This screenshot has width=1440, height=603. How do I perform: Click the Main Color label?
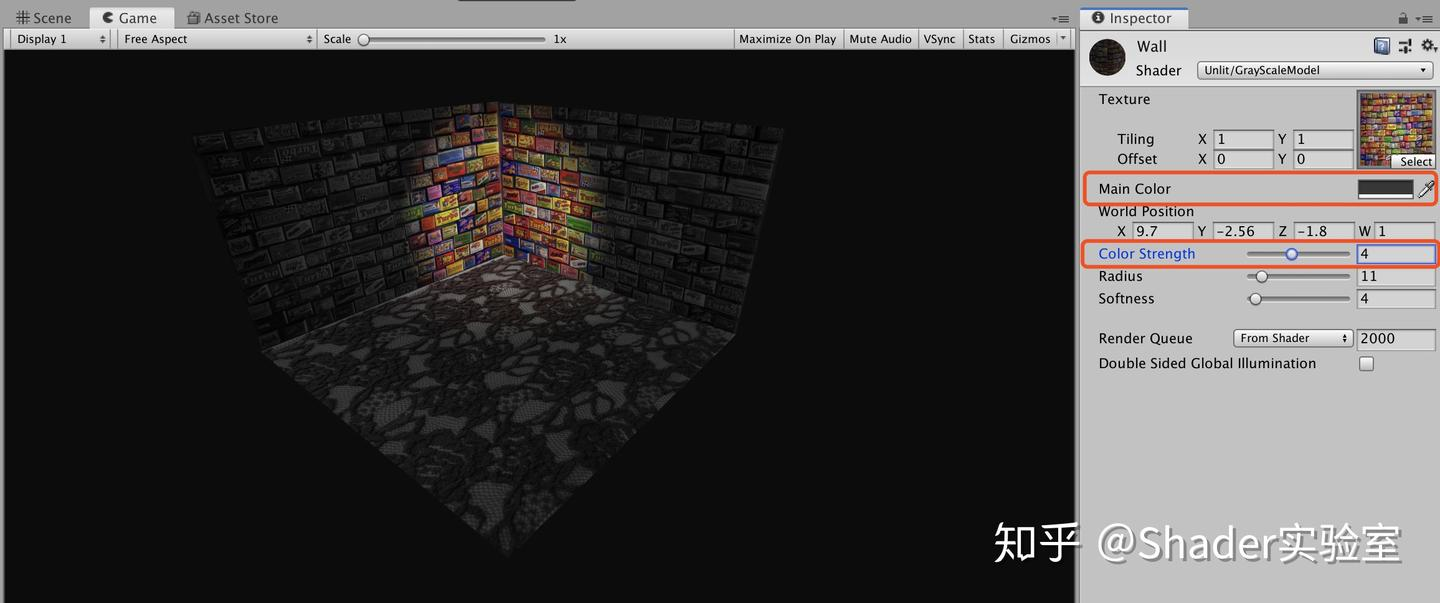click(x=1134, y=188)
